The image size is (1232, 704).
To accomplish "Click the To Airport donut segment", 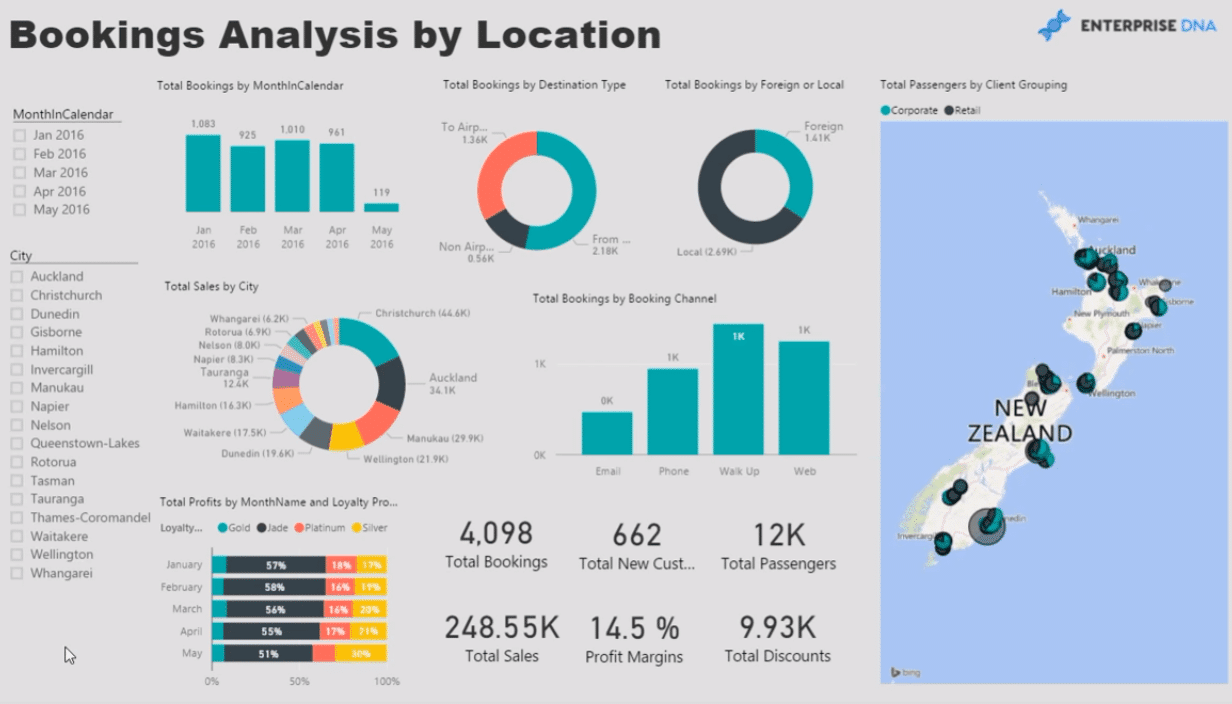I will tap(494, 170).
